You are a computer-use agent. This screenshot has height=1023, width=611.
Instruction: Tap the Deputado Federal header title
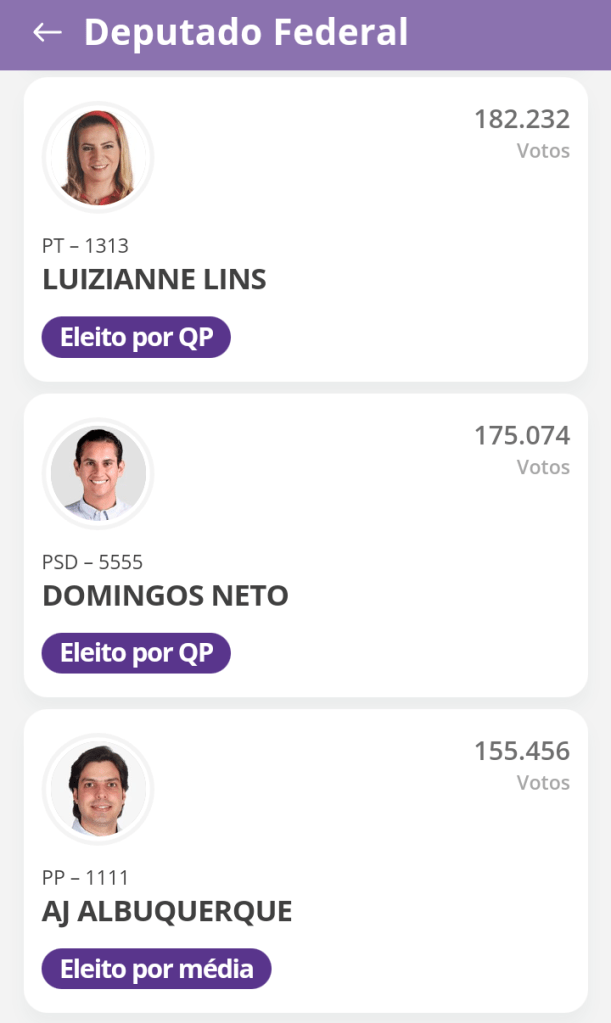point(246,33)
